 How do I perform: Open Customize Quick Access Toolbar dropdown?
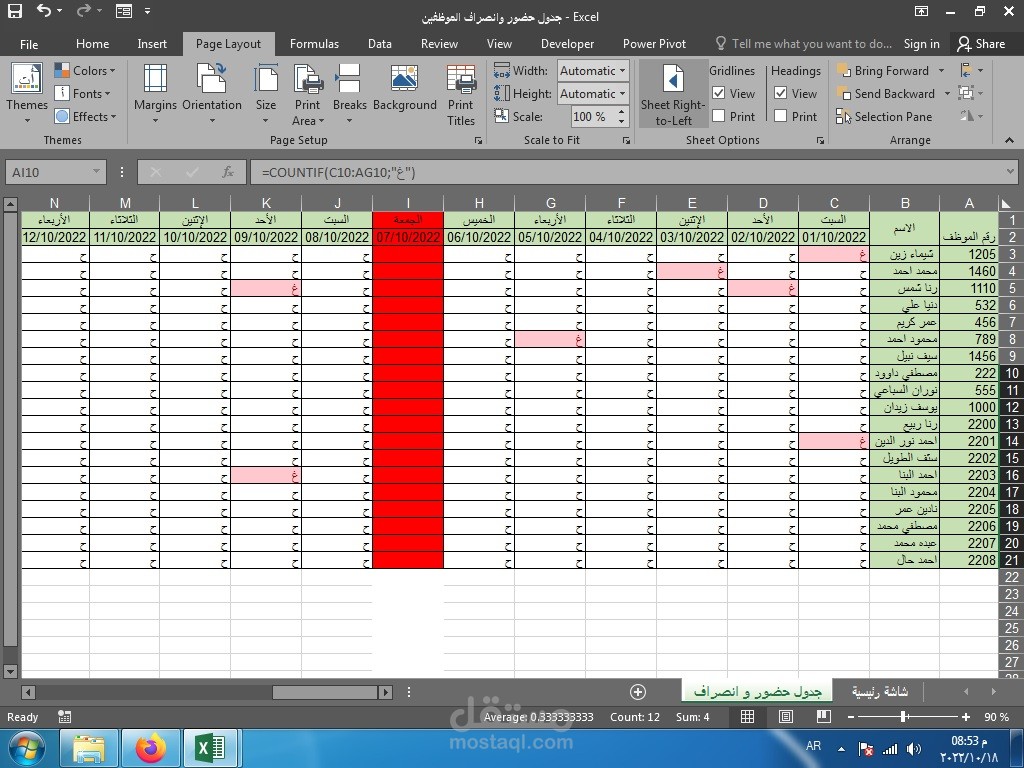[147, 10]
